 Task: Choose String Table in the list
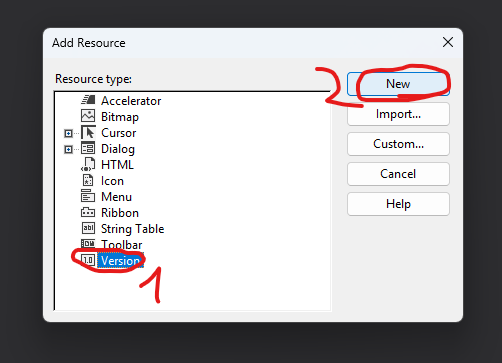[x=132, y=229]
